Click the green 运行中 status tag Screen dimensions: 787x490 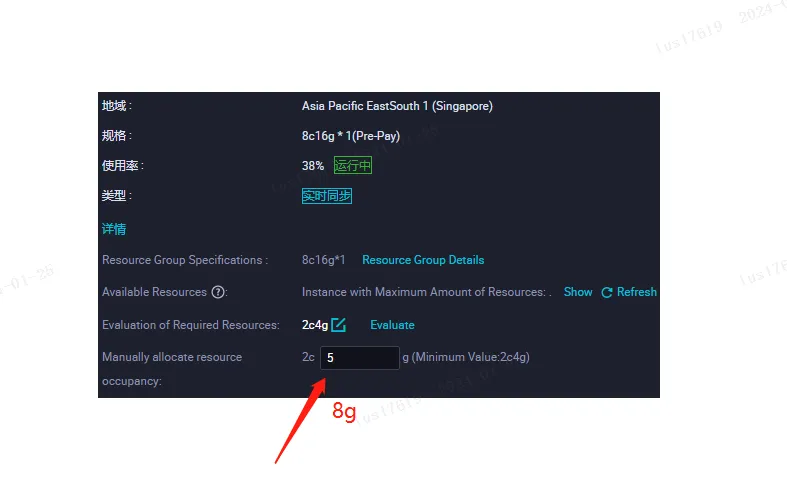coord(352,166)
